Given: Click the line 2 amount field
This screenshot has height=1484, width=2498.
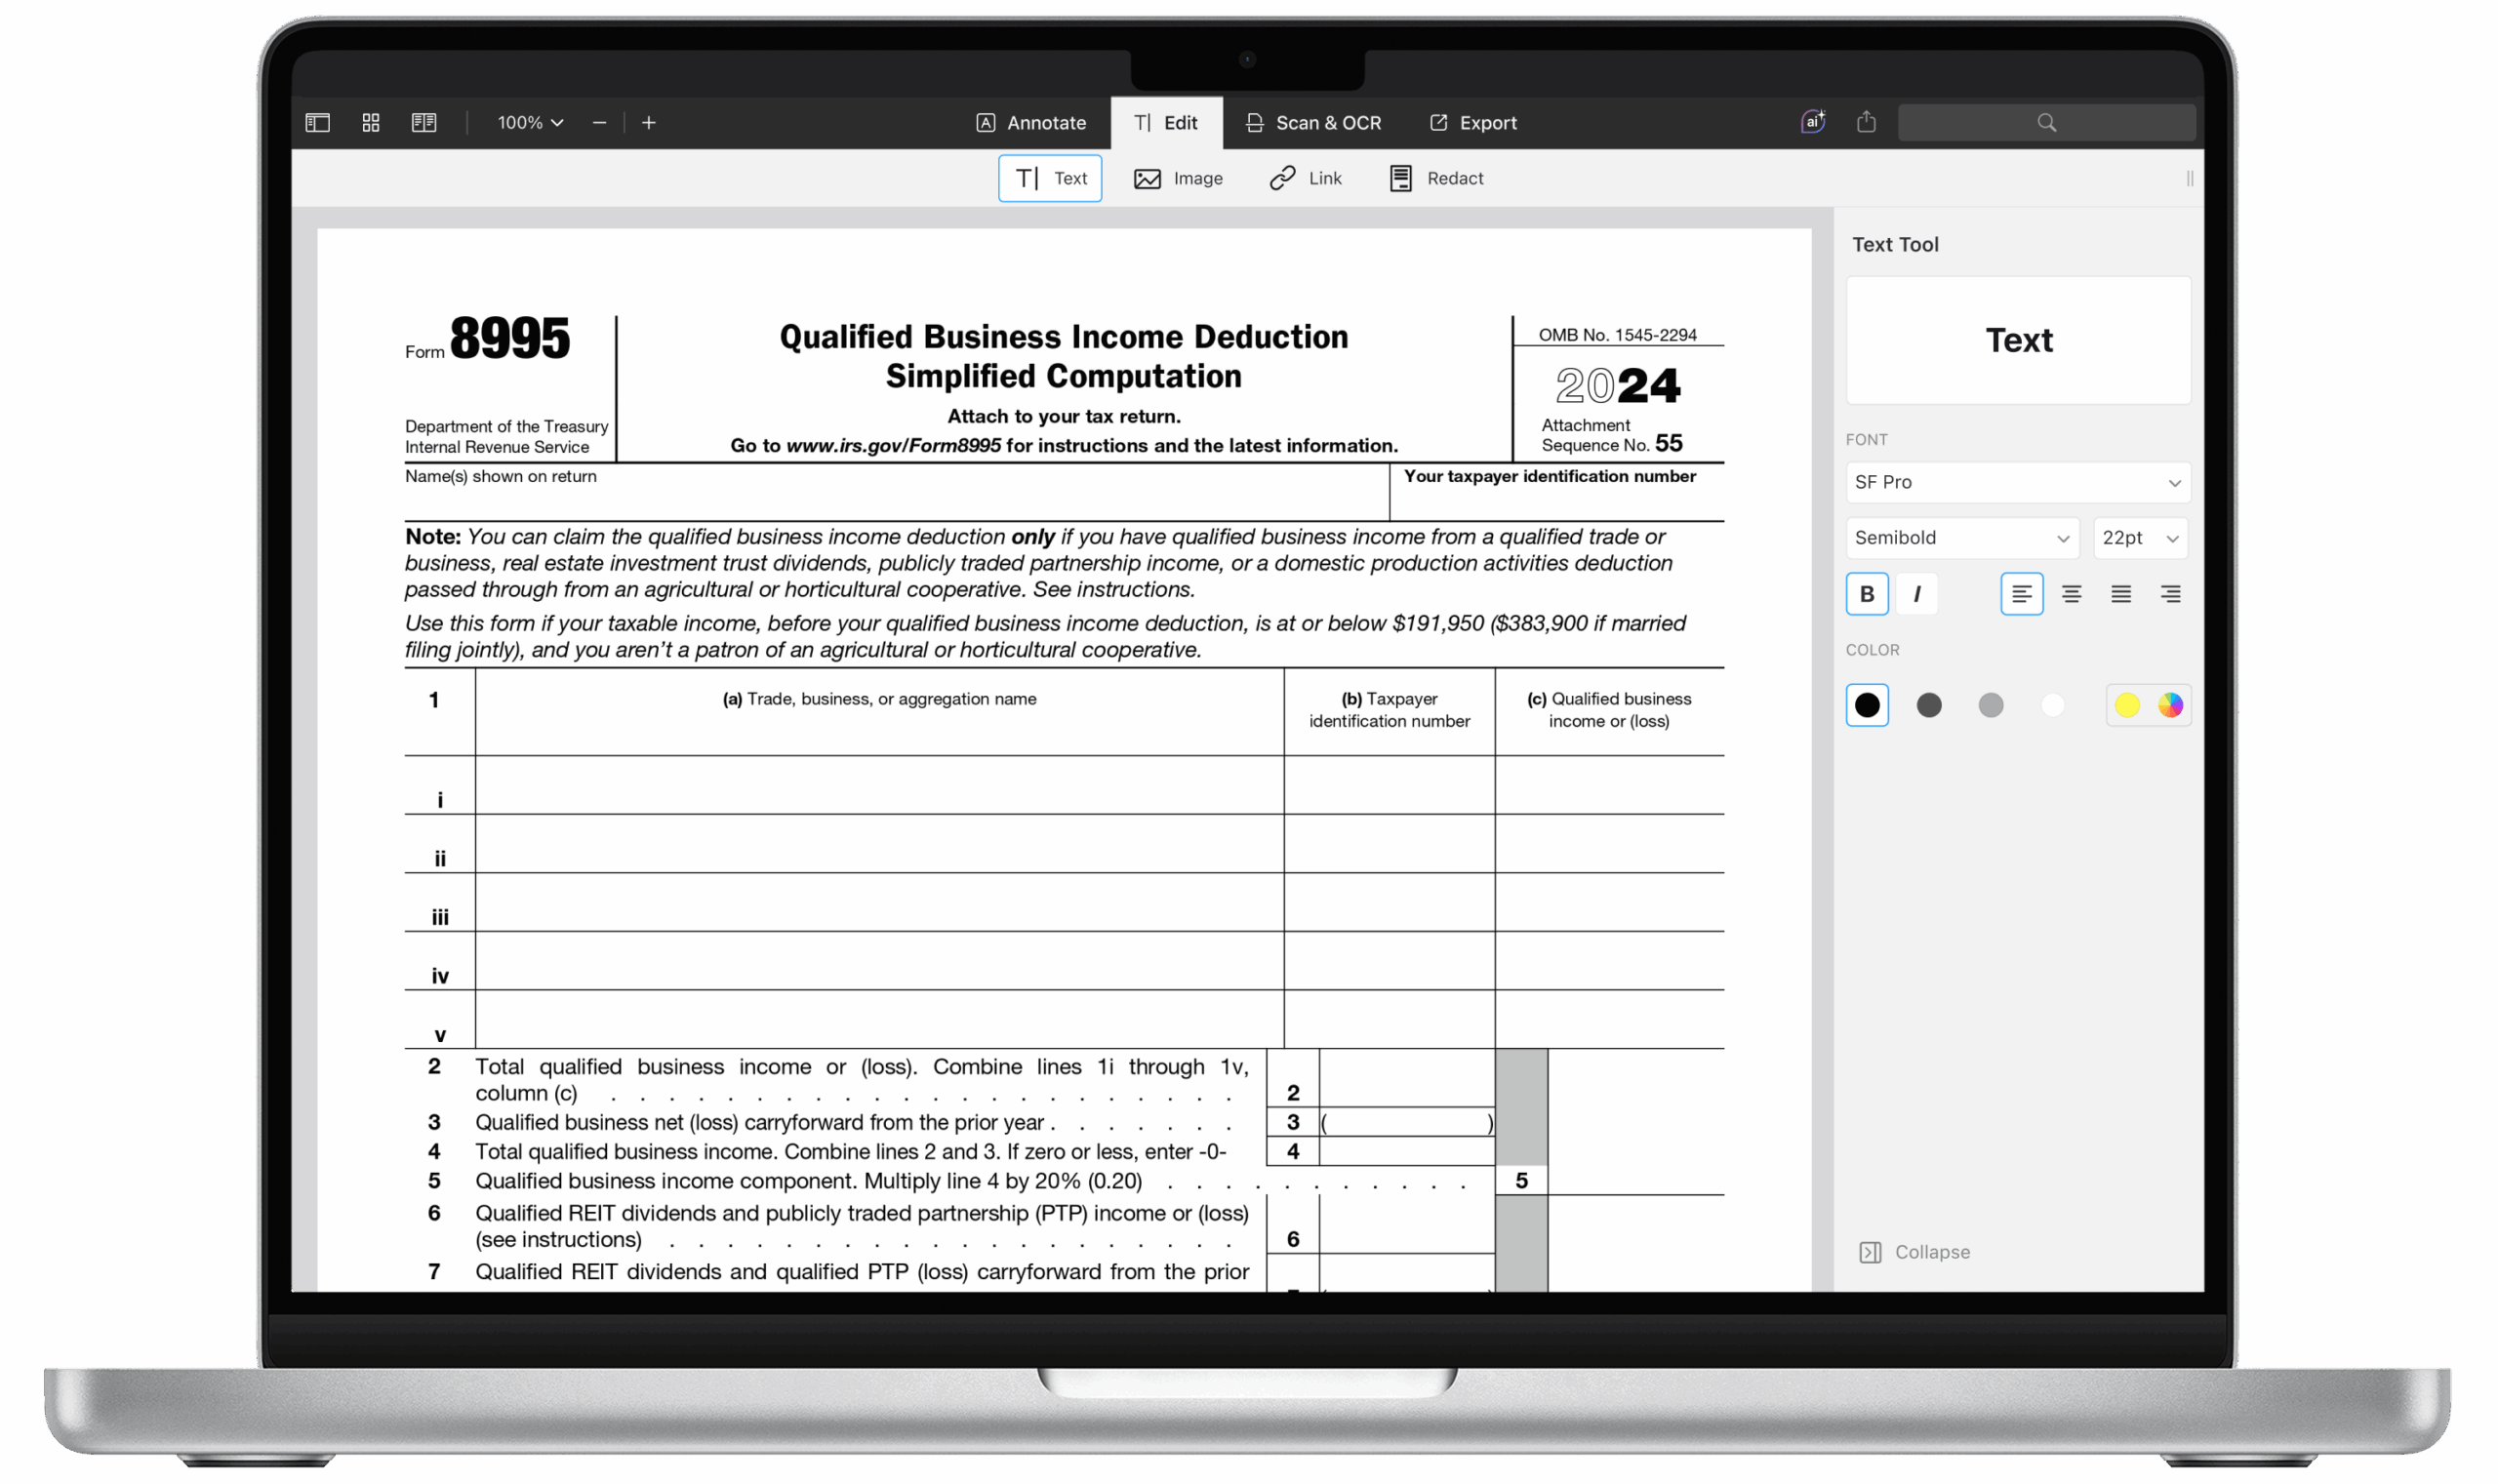Looking at the screenshot, I should pos(1406,1078).
